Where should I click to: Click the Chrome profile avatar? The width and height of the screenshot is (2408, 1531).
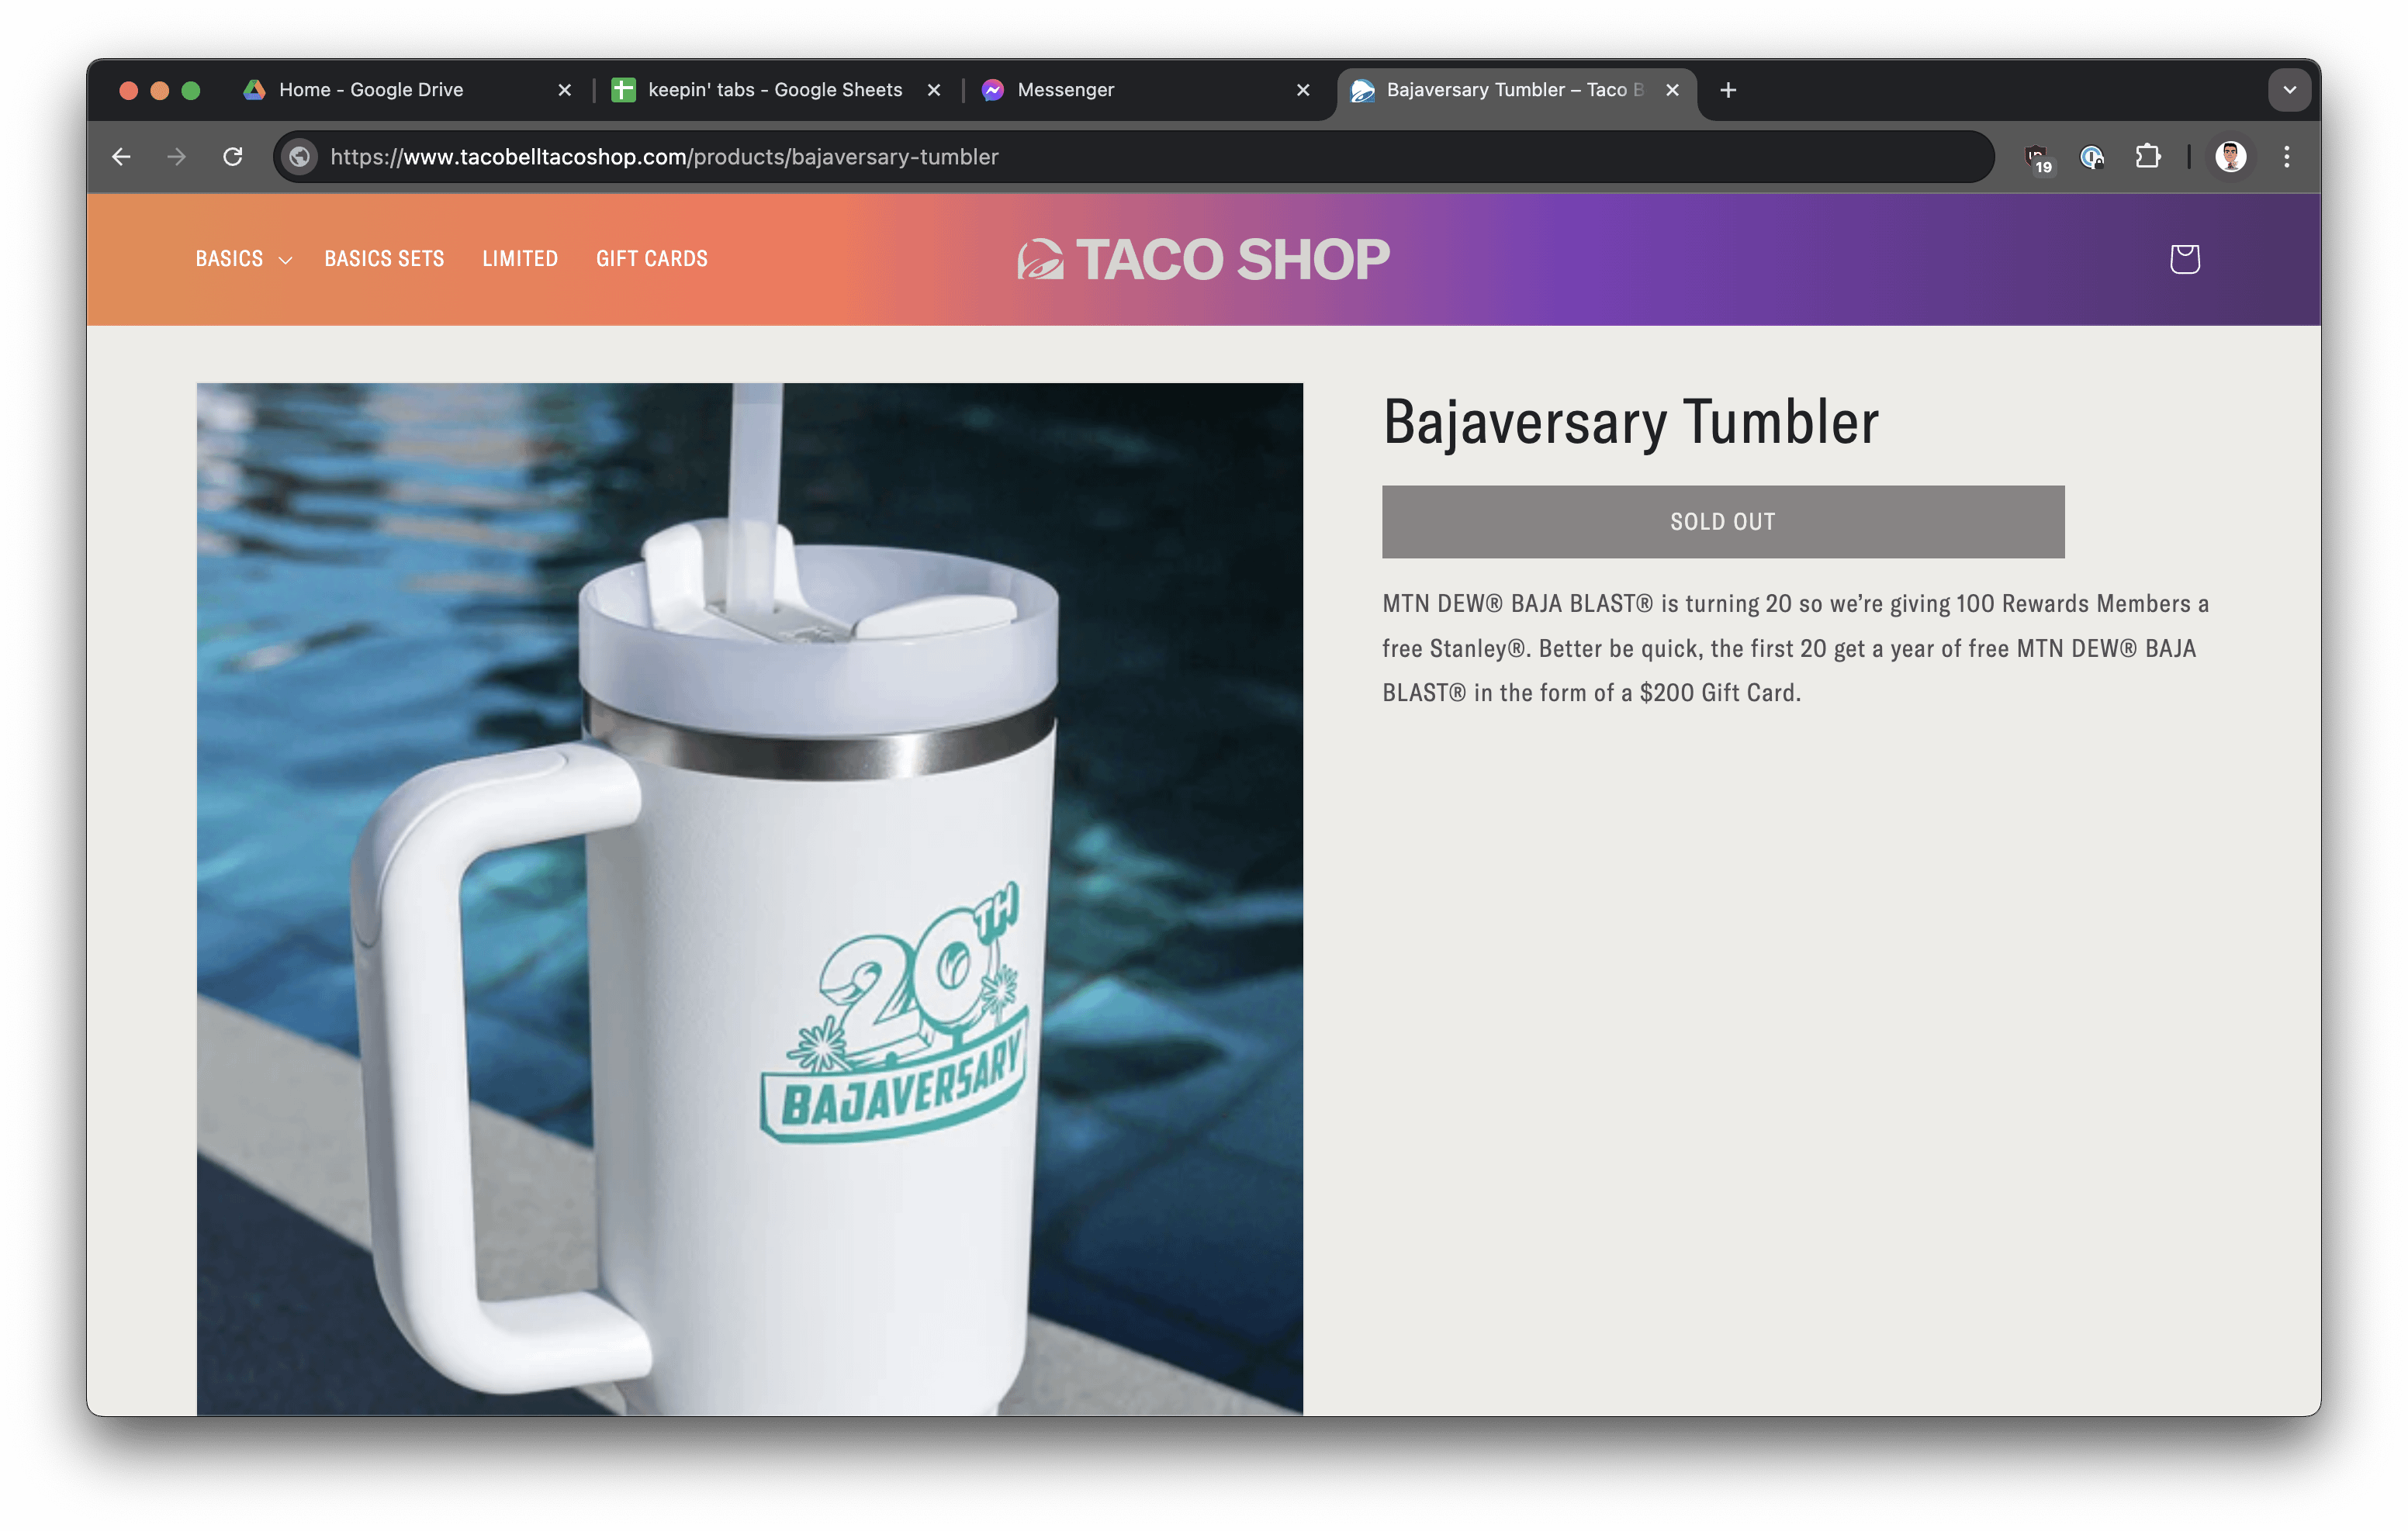(x=2230, y=157)
